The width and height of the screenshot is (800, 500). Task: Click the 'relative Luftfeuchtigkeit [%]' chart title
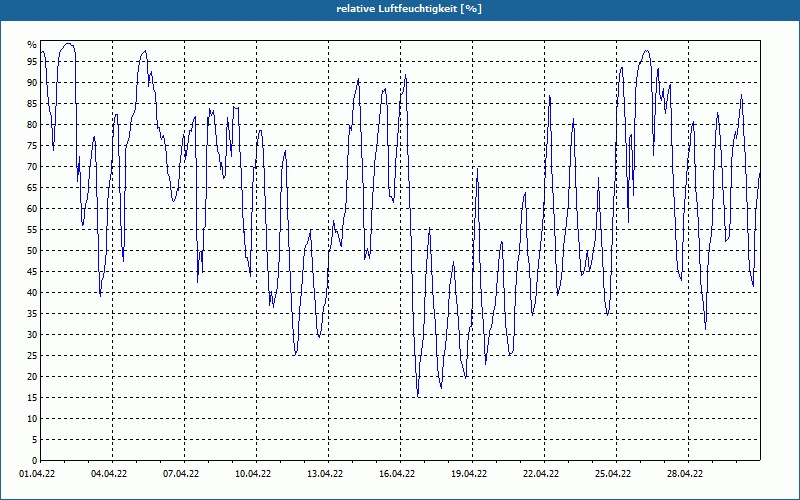[409, 9]
